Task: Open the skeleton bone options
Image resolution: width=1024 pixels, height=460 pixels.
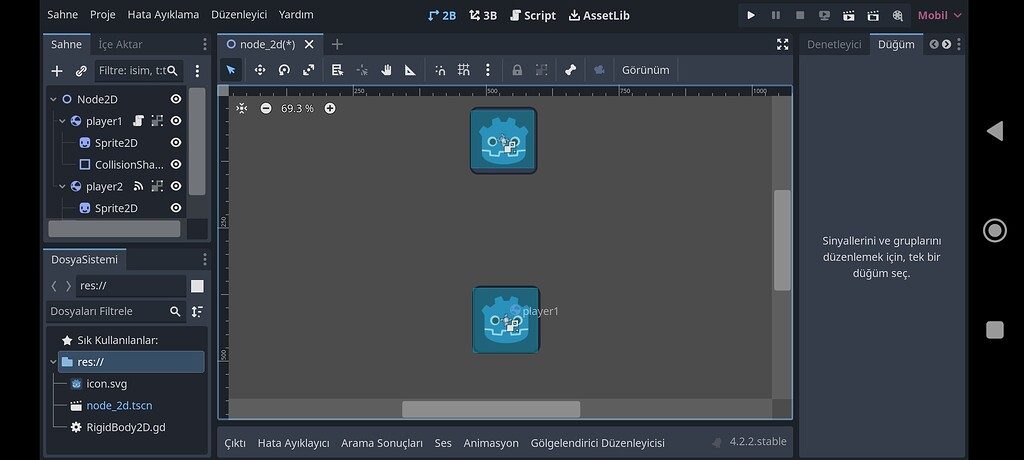Action: (570, 70)
